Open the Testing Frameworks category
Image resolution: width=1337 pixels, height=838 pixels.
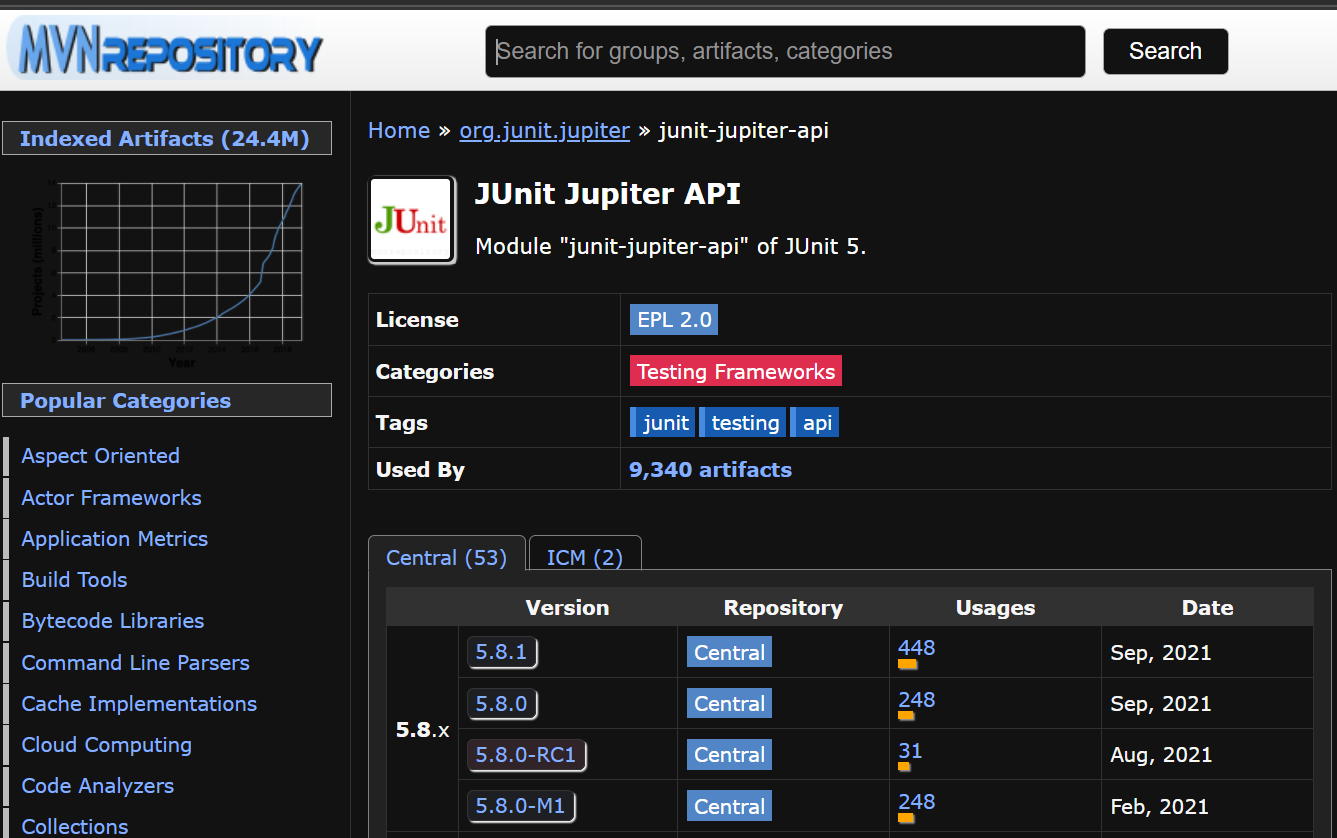736,371
